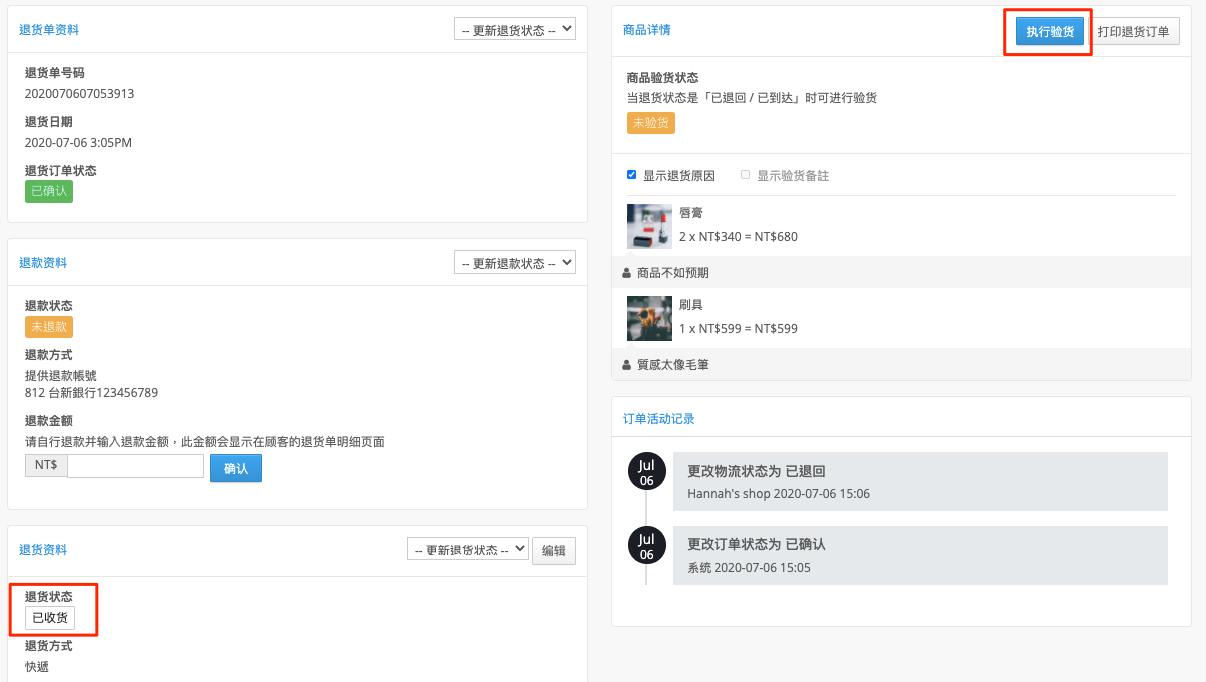Click the 编辑 button in 退货资料
Screen dimensions: 1206x682
point(554,550)
